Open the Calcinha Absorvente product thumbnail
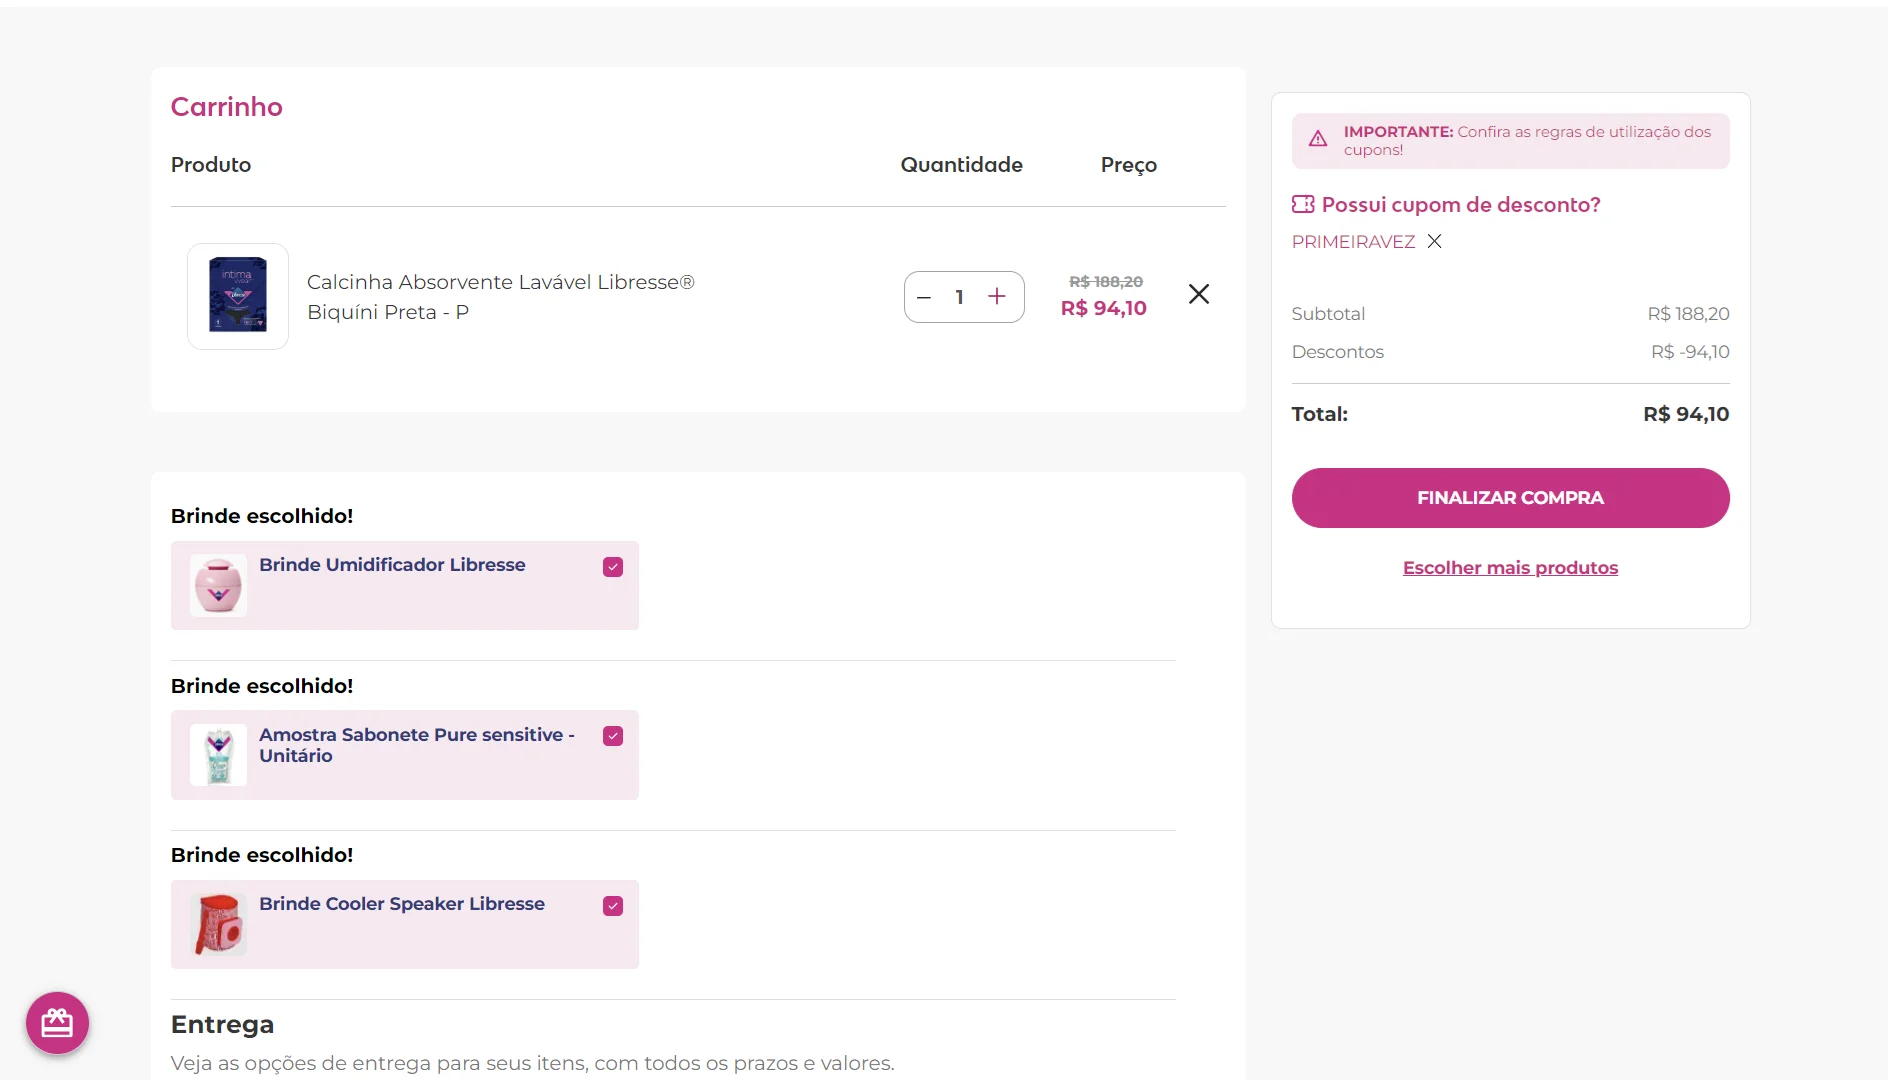 238,296
